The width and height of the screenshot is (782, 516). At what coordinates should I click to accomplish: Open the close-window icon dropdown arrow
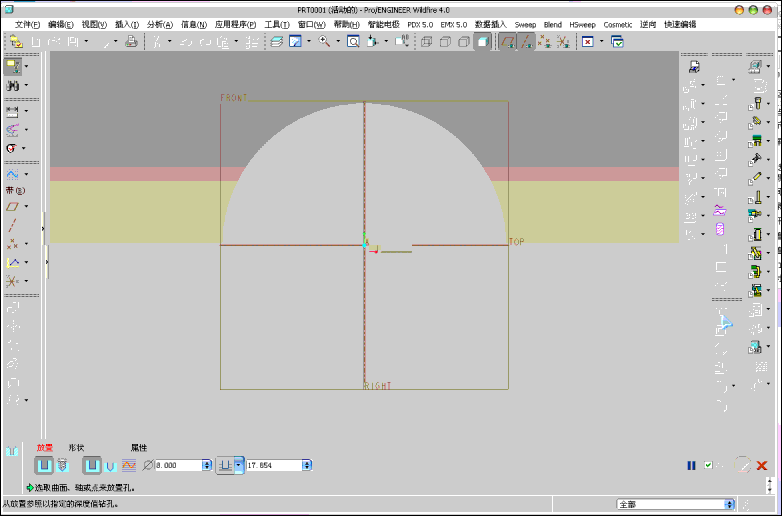pyautogui.click(x=601, y=41)
